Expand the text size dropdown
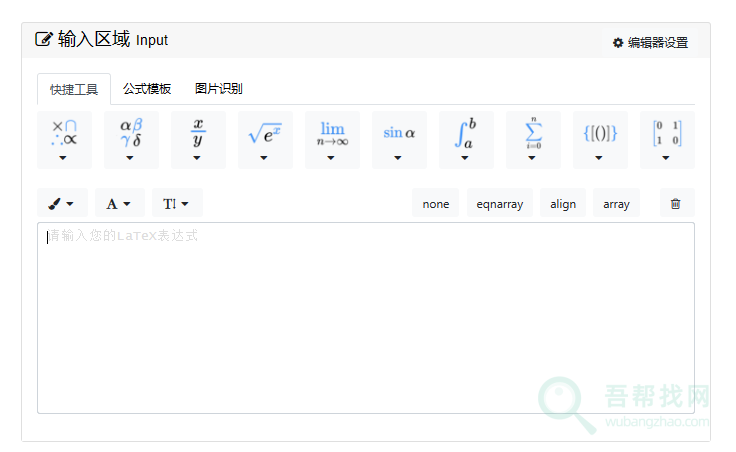 (x=177, y=203)
